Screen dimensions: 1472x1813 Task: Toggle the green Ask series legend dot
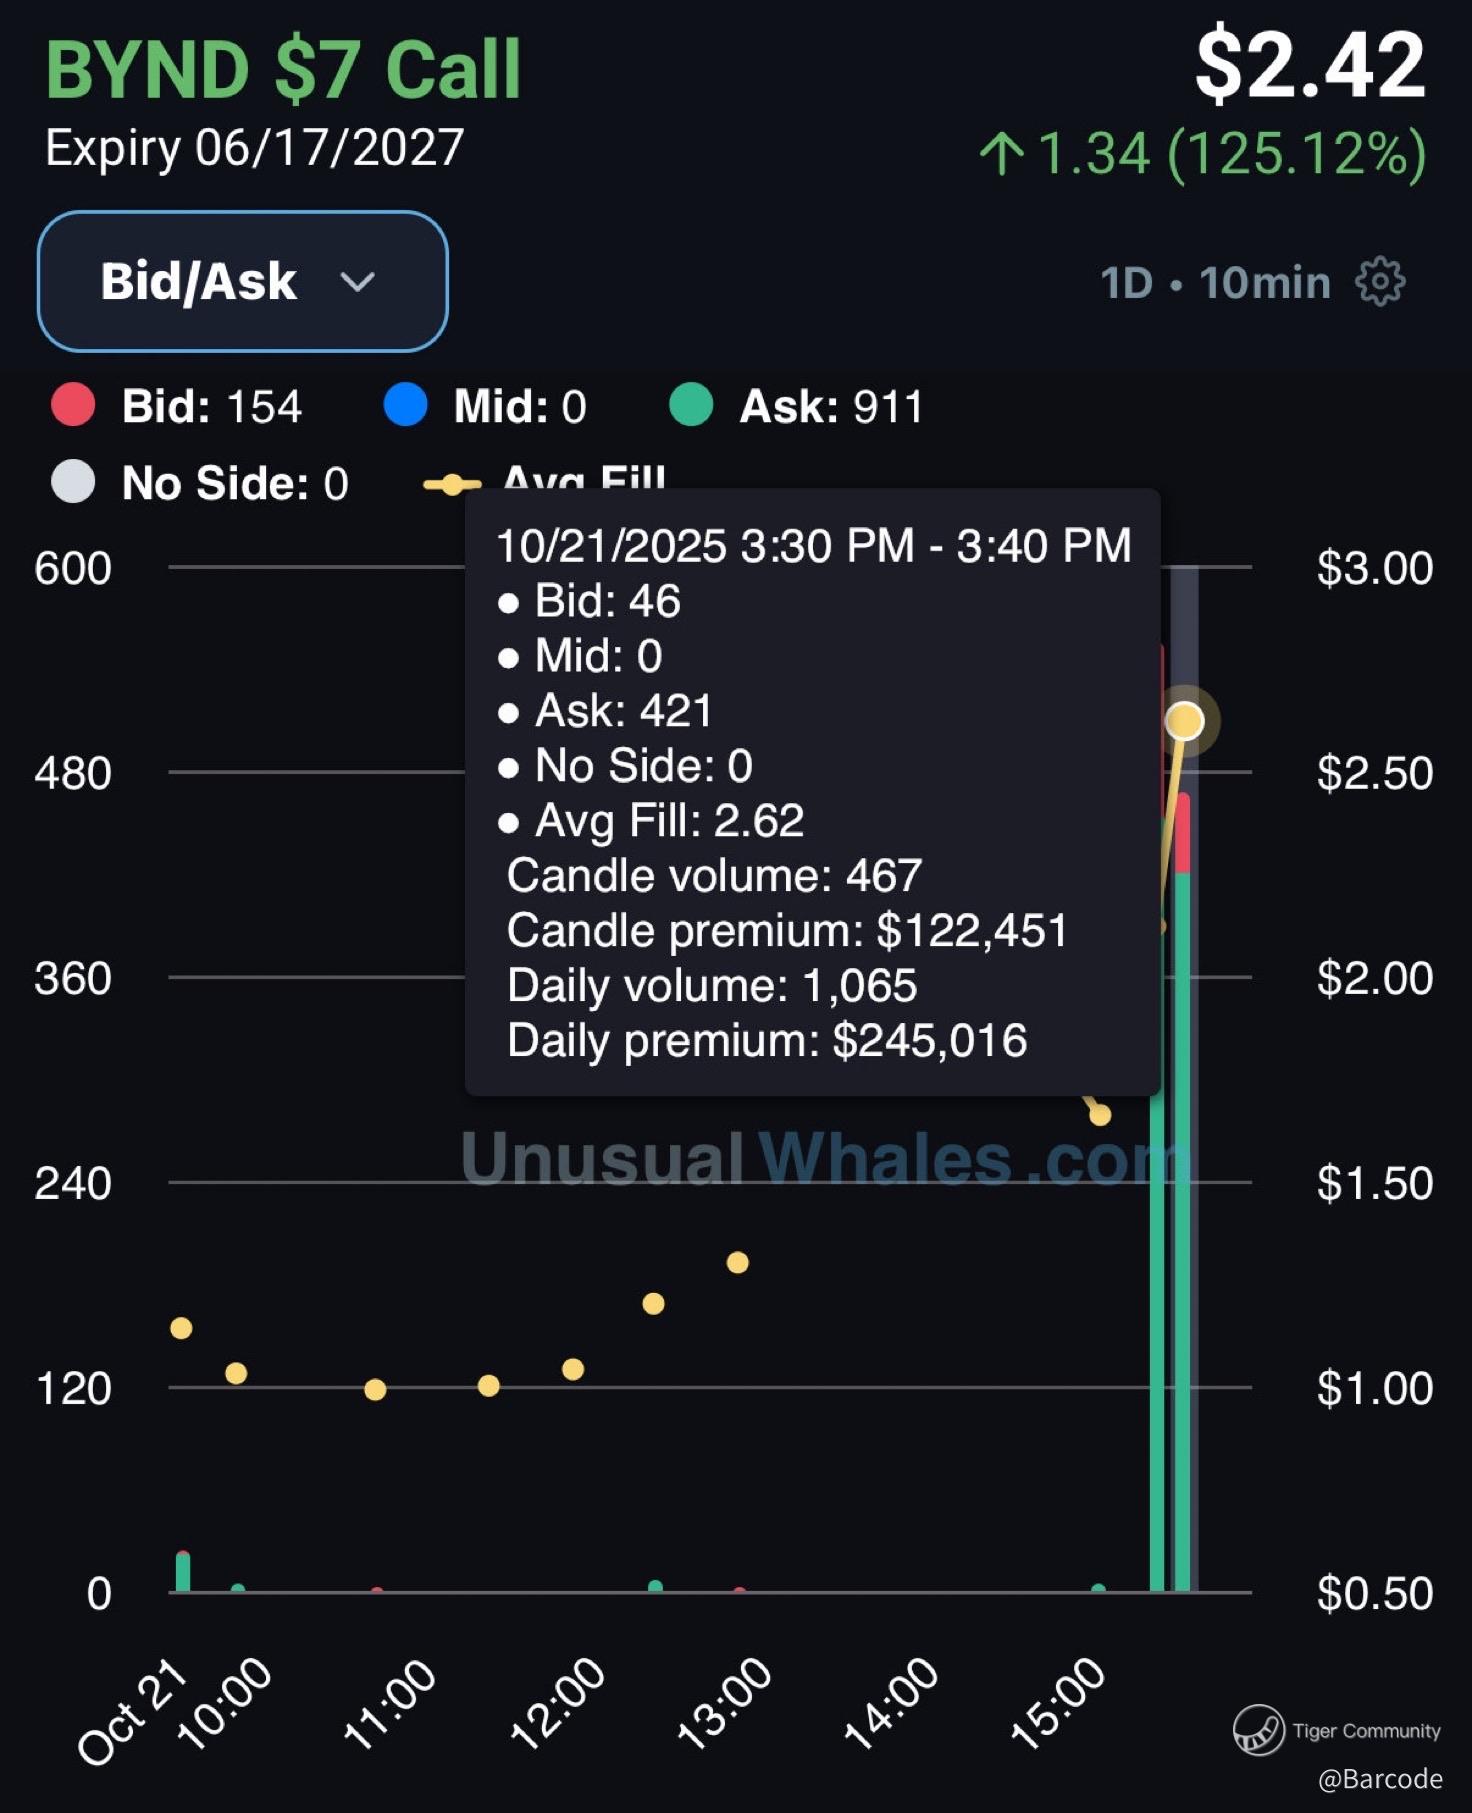click(691, 406)
